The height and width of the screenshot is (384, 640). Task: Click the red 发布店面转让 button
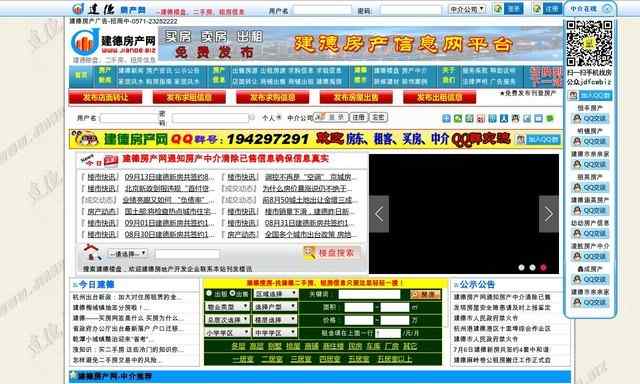[106, 98]
